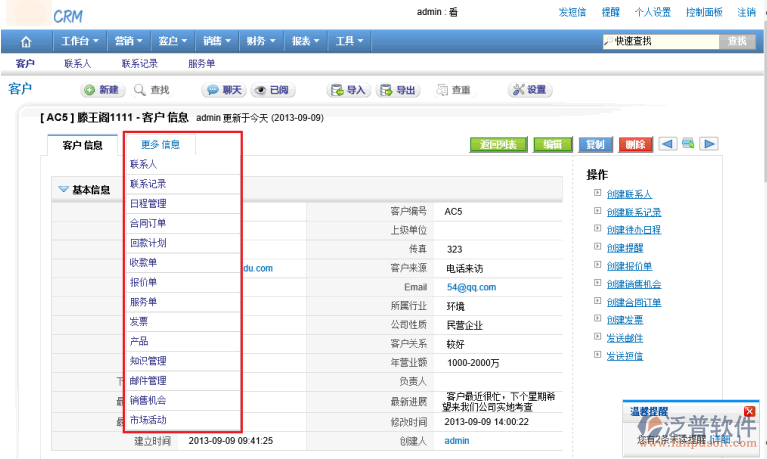Close the 温馨提醒 reminder popup
767x459 pixels.
[x=749, y=411]
